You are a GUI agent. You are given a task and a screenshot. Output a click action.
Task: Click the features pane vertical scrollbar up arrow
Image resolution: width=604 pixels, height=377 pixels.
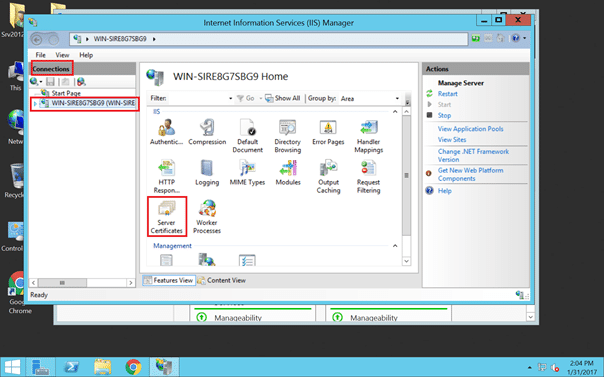click(406, 112)
